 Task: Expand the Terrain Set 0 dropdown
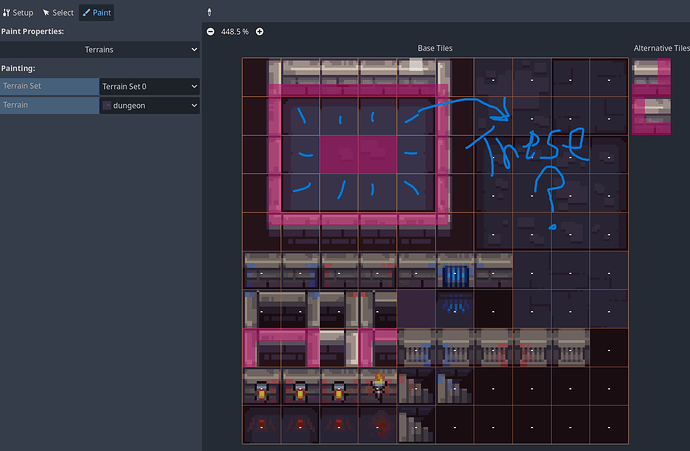point(149,86)
